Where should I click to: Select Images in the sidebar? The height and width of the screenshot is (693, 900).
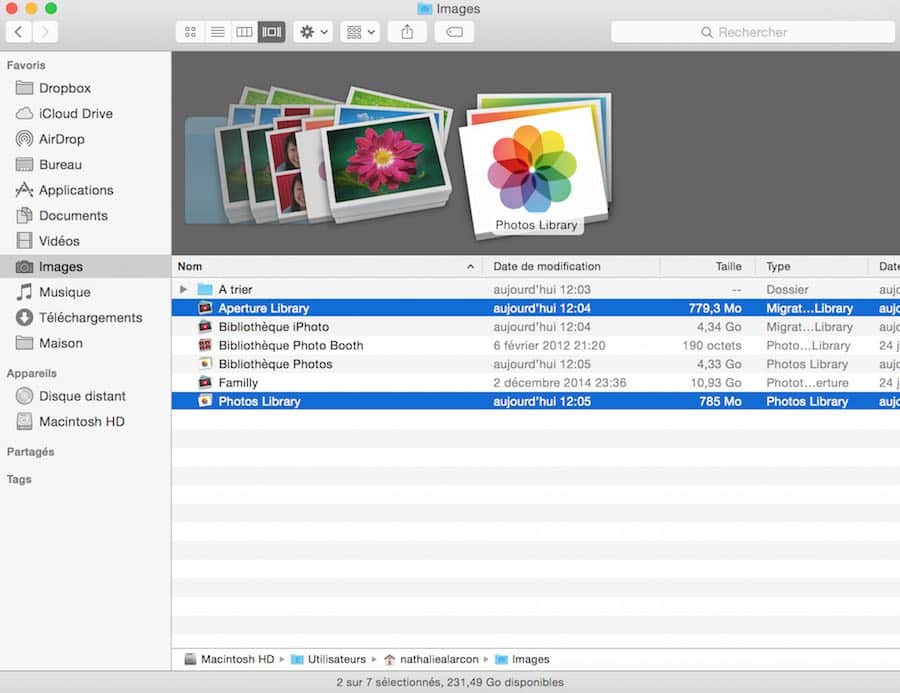(x=86, y=266)
